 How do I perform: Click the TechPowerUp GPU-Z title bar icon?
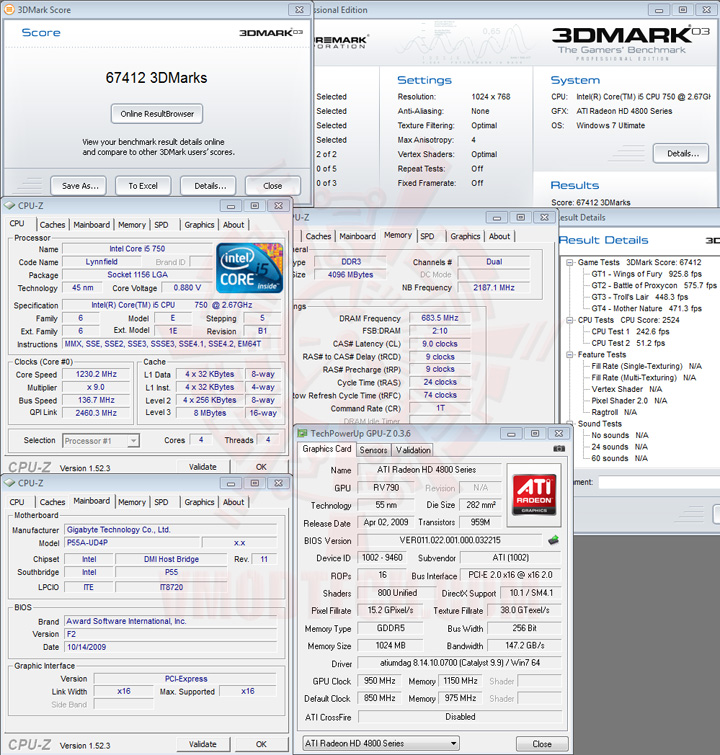click(x=302, y=433)
